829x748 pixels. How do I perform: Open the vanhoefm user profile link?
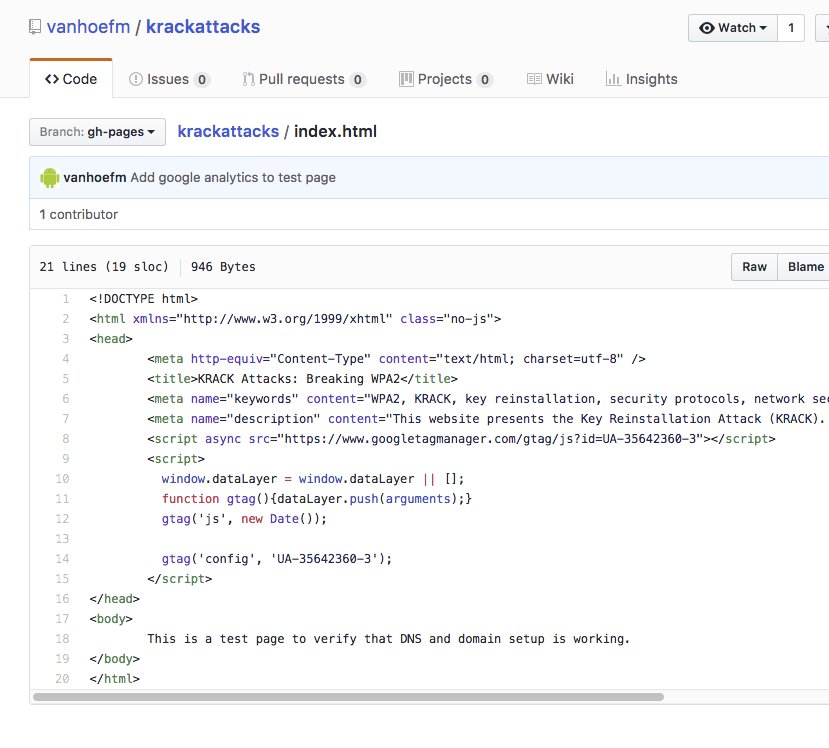pos(88,27)
